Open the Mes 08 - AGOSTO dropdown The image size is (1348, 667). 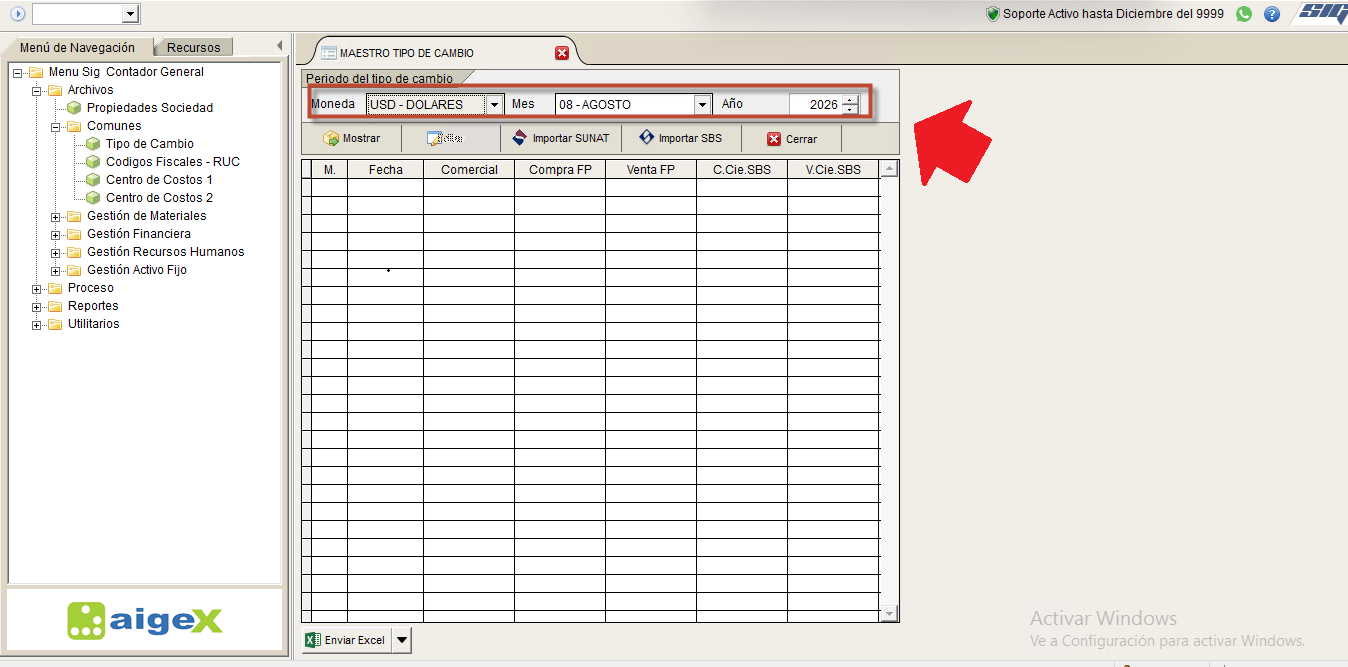(x=703, y=104)
